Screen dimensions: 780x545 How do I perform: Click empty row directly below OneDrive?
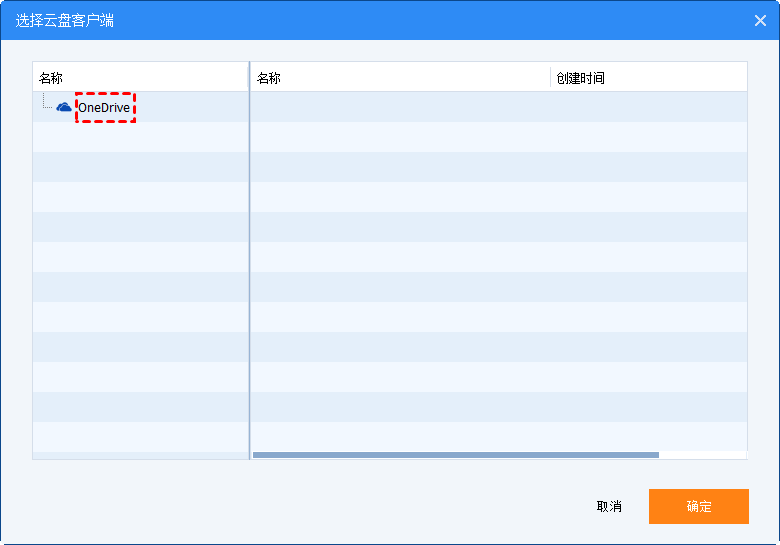[x=140, y=137]
